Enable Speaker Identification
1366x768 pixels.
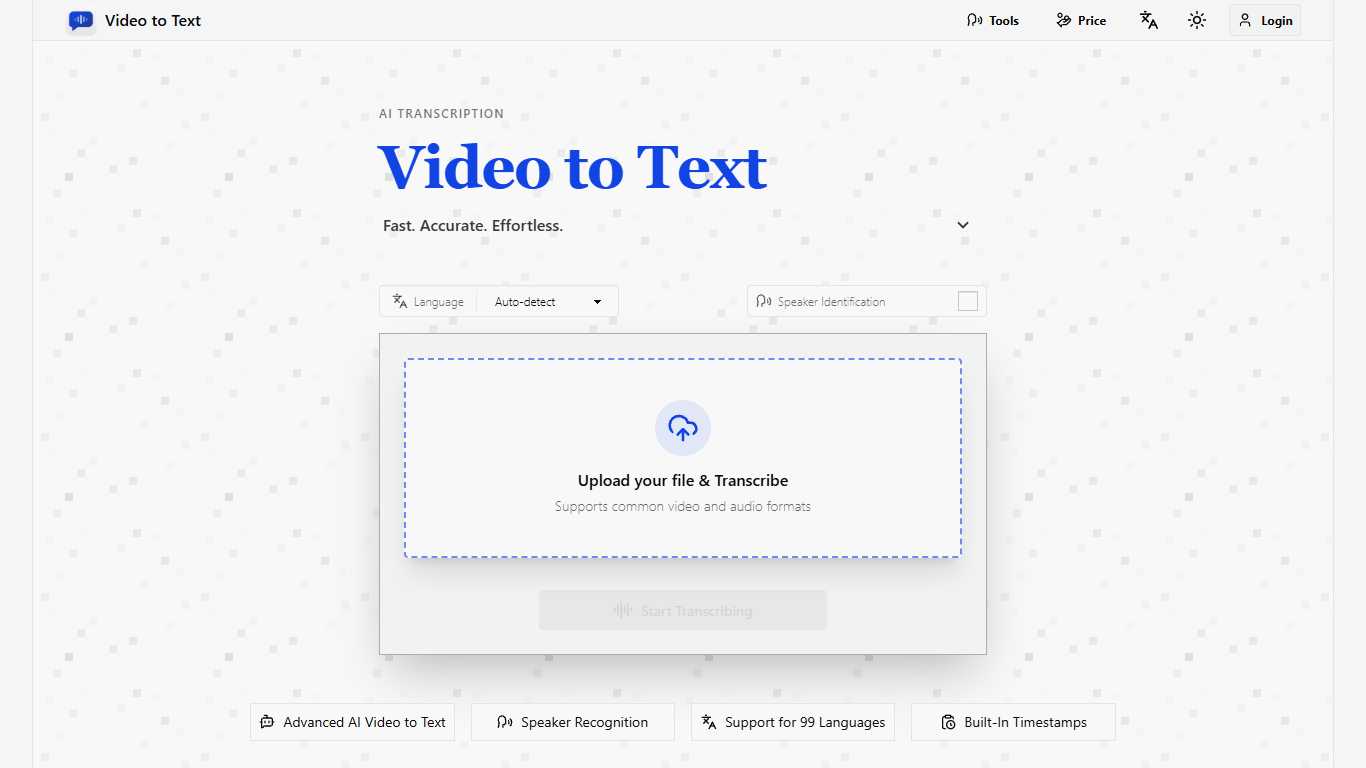(x=967, y=300)
